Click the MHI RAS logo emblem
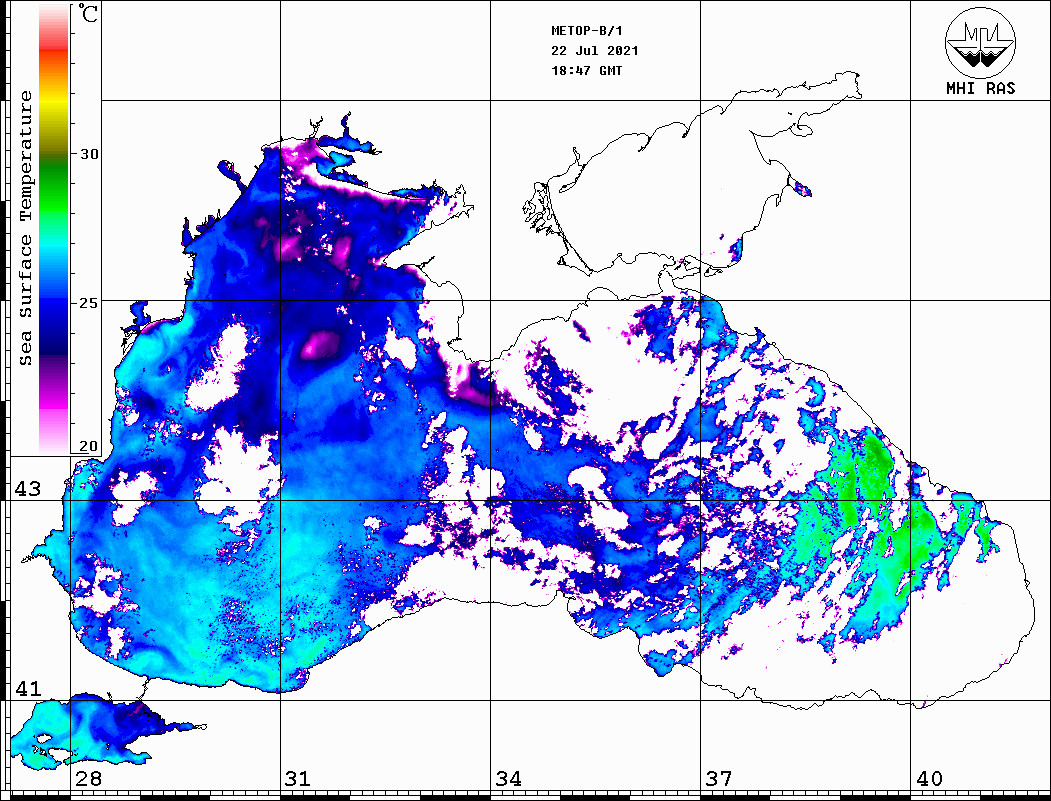The height and width of the screenshot is (801, 1051). [x=980, y=42]
